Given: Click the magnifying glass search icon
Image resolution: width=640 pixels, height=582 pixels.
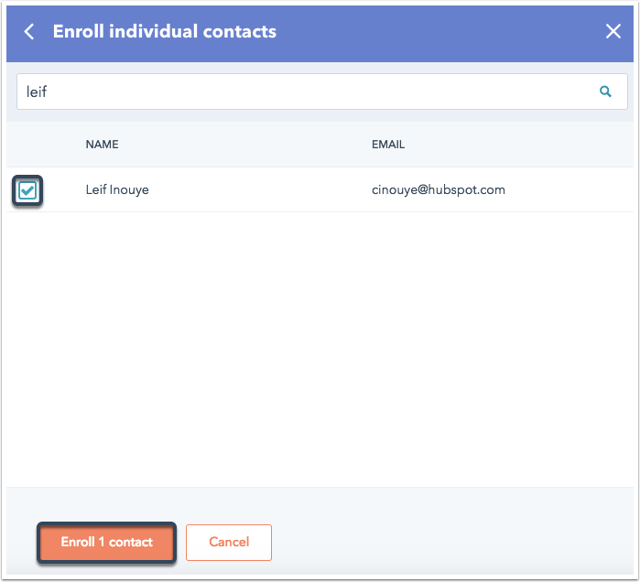Looking at the screenshot, I should point(605,91).
